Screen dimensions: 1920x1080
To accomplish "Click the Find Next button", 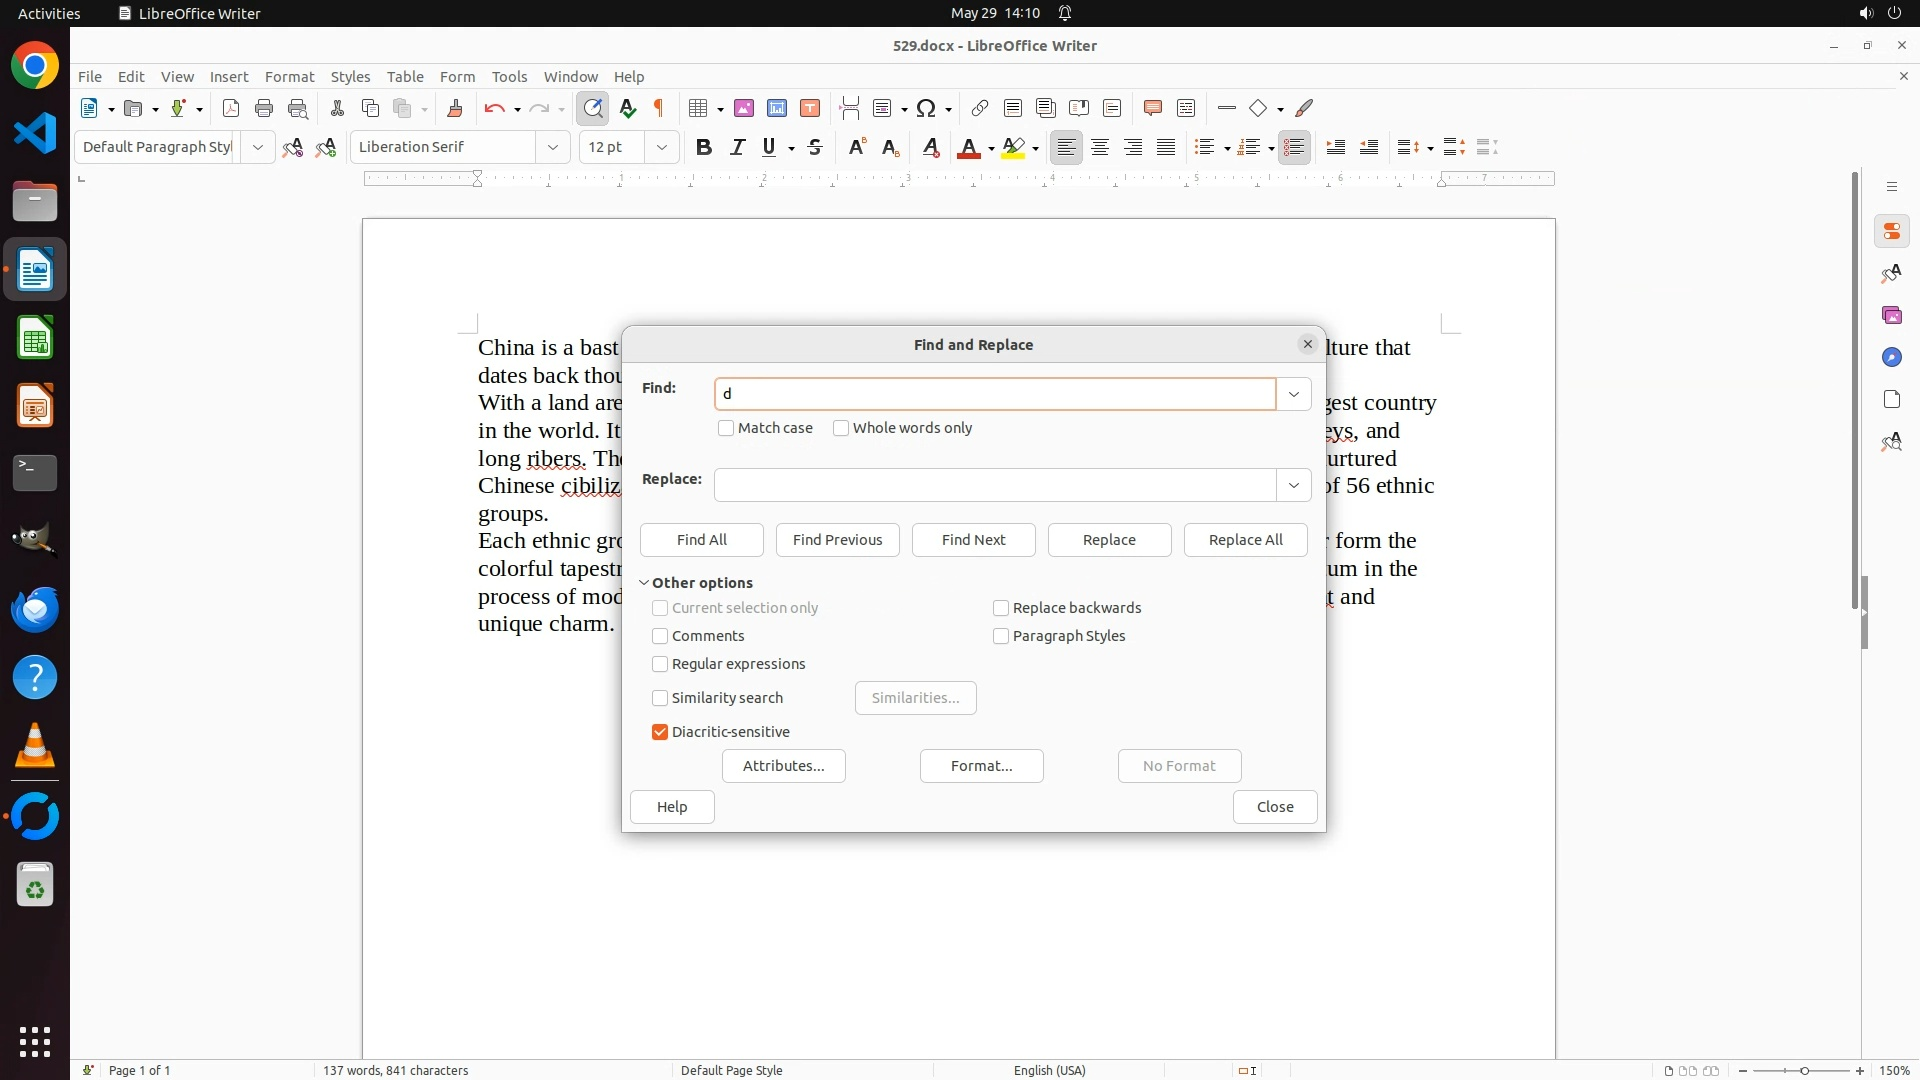I will pyautogui.click(x=973, y=540).
